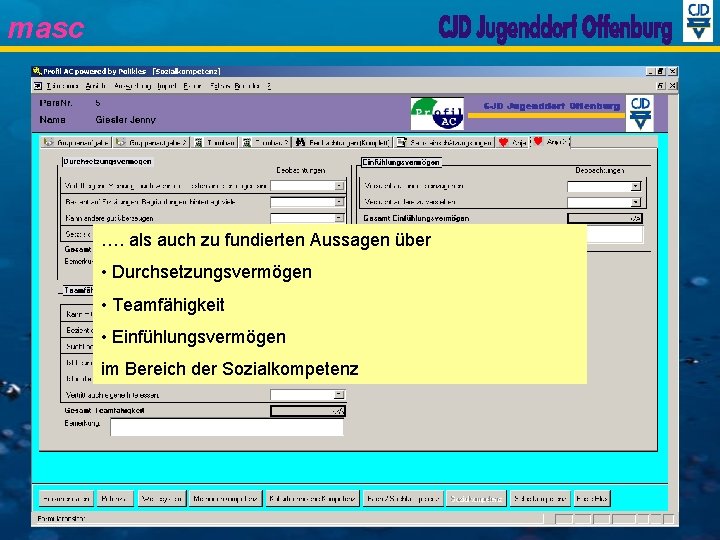
Task: Click the Kulturtechniken/Kompetenz button
Action: (312, 499)
